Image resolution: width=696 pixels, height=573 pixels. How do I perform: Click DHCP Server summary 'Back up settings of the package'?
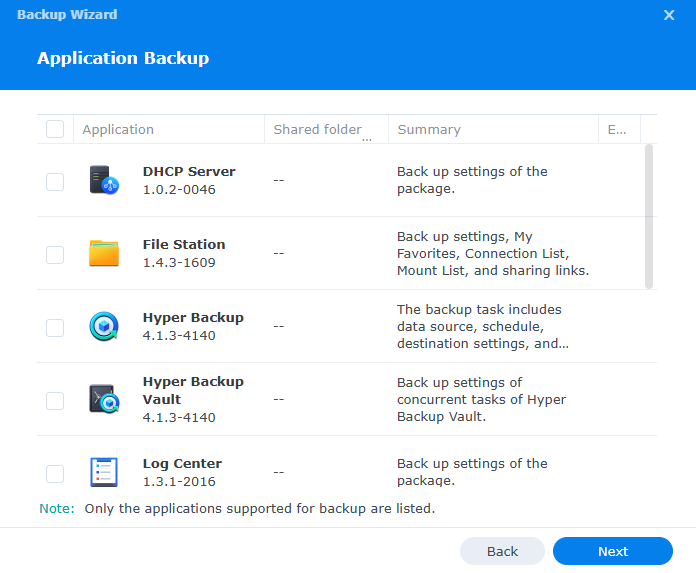472,180
